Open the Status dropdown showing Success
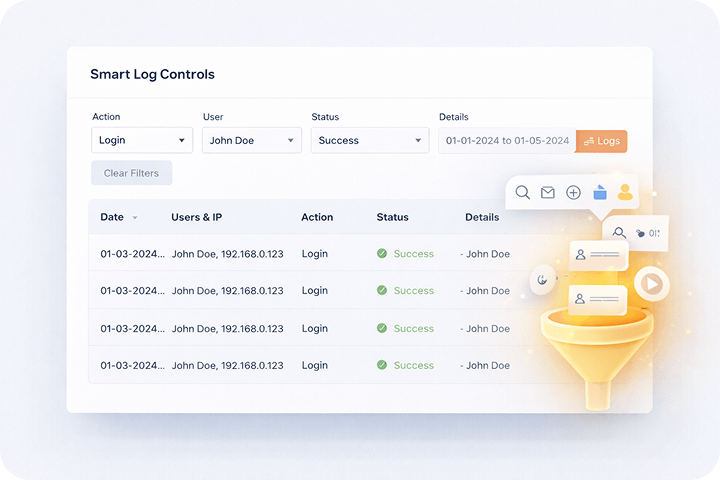 click(x=370, y=141)
